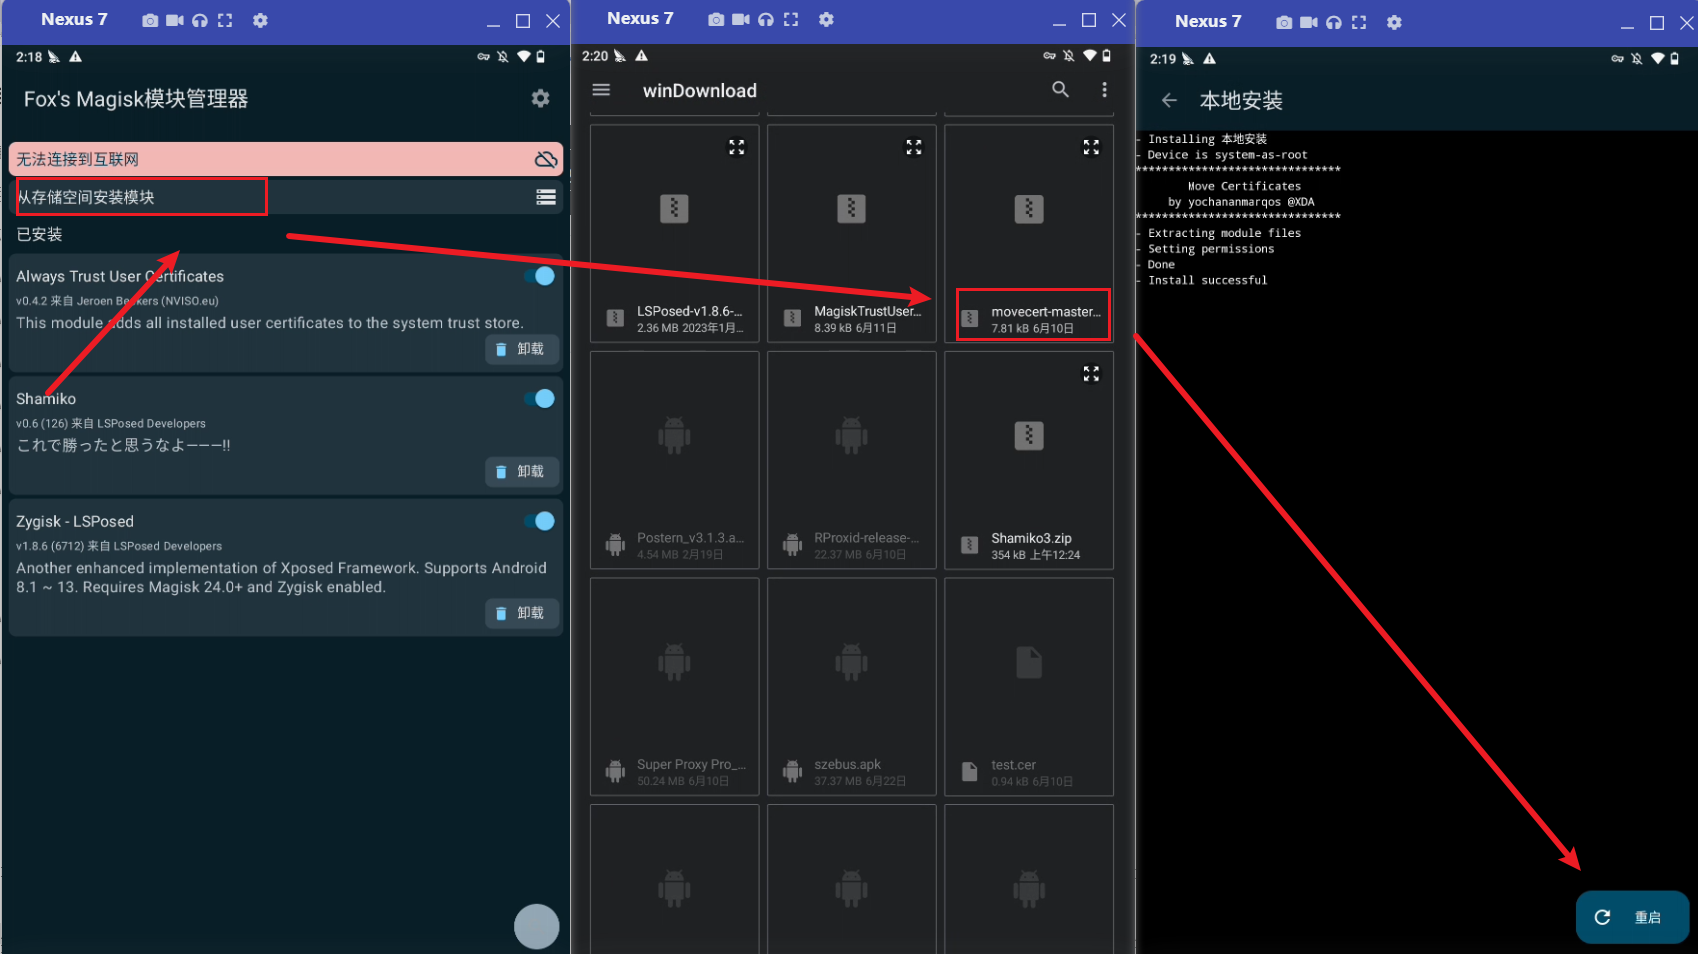Screen dimensions: 1698x954
Task: Toggle Shamiko module switch
Action: pos(540,398)
